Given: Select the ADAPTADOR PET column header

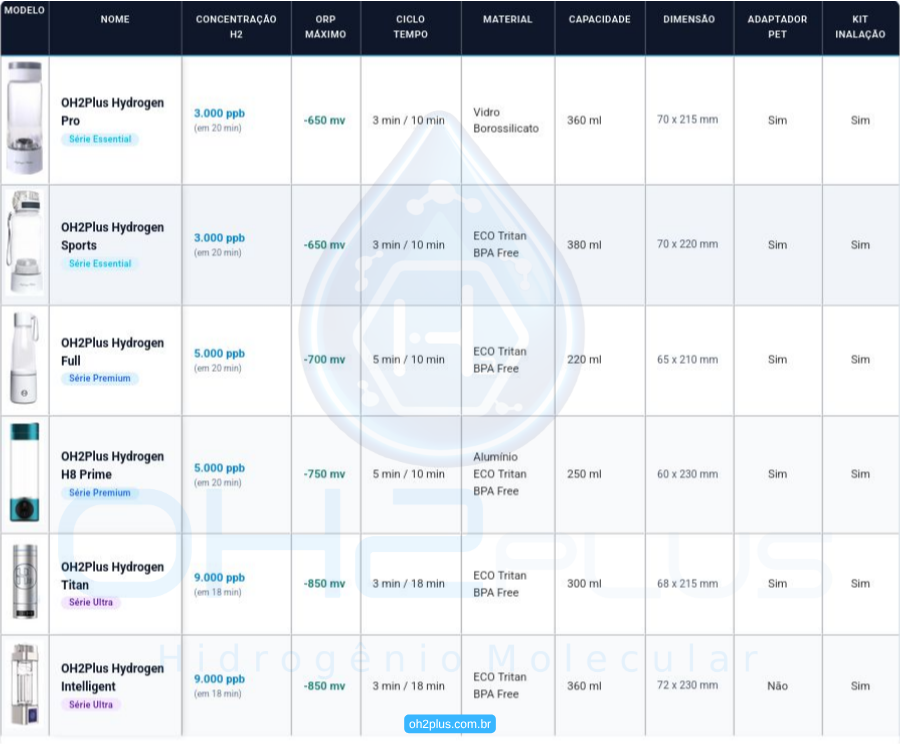Looking at the screenshot, I should click(777, 26).
